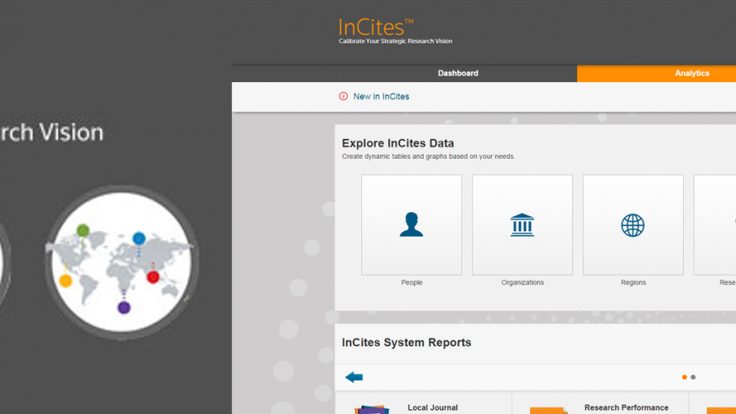Image resolution: width=736 pixels, height=414 pixels.
Task: Select the Regions globe icon tile
Action: 633,225
